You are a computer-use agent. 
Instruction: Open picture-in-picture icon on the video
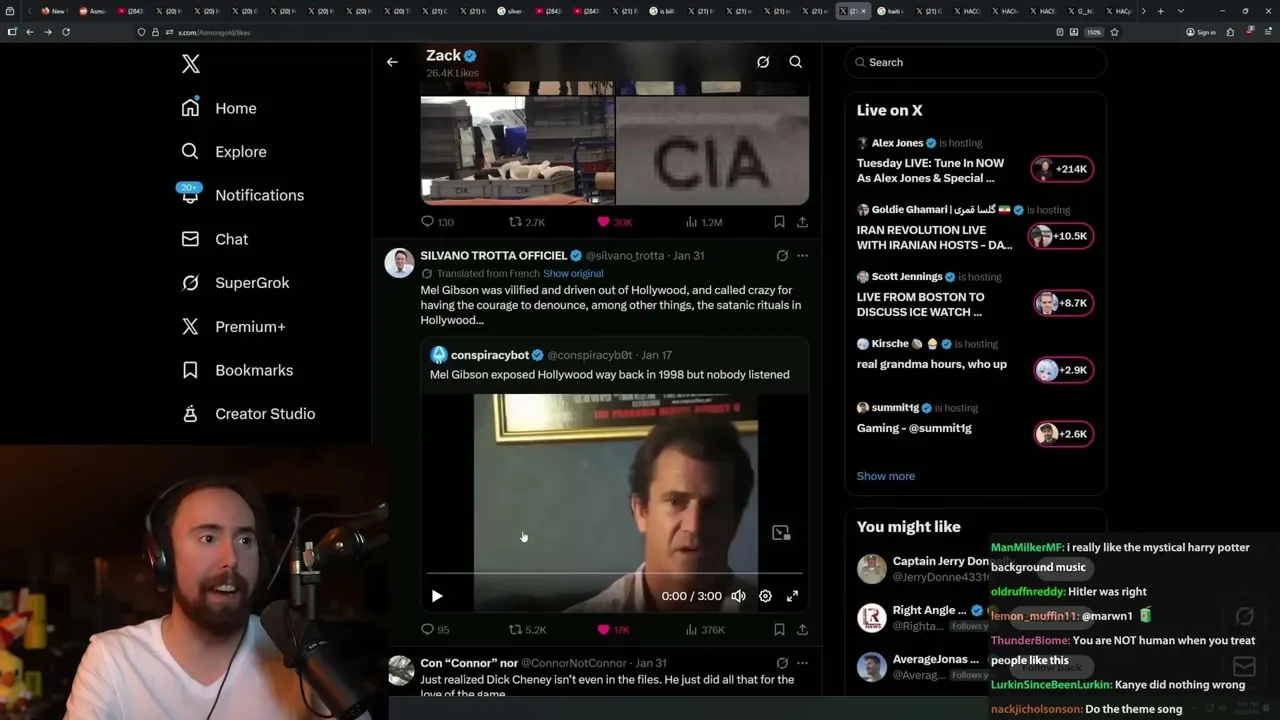(x=781, y=533)
